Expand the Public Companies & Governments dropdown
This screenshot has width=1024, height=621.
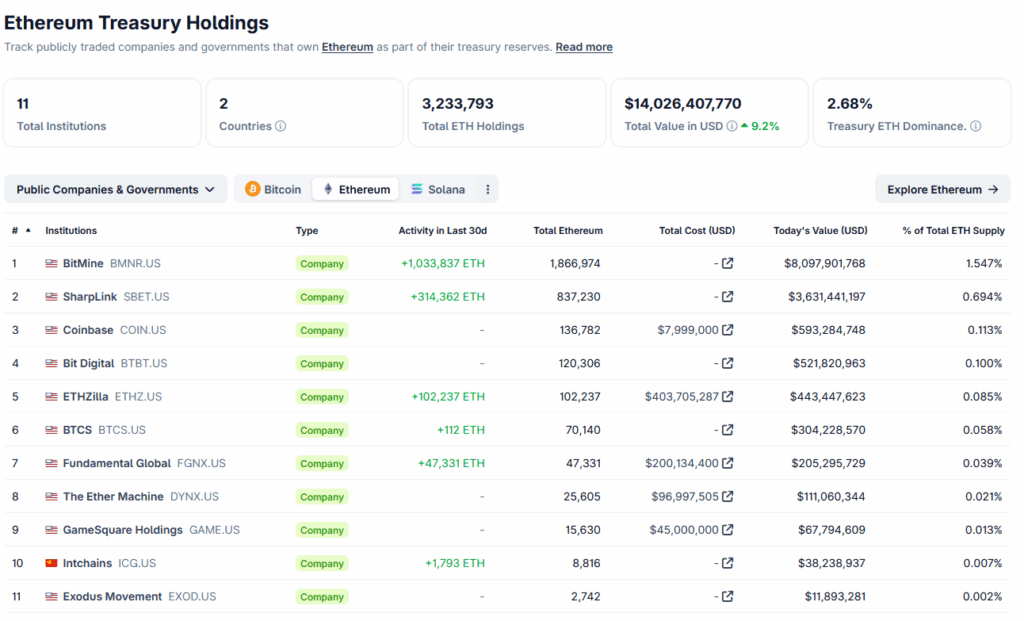[116, 189]
